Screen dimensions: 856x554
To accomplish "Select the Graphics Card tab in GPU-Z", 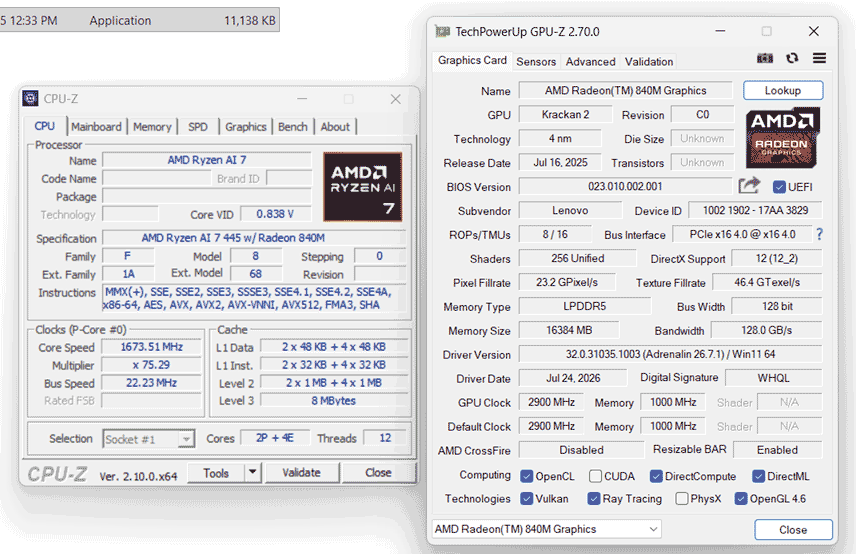I will click(x=472, y=61).
